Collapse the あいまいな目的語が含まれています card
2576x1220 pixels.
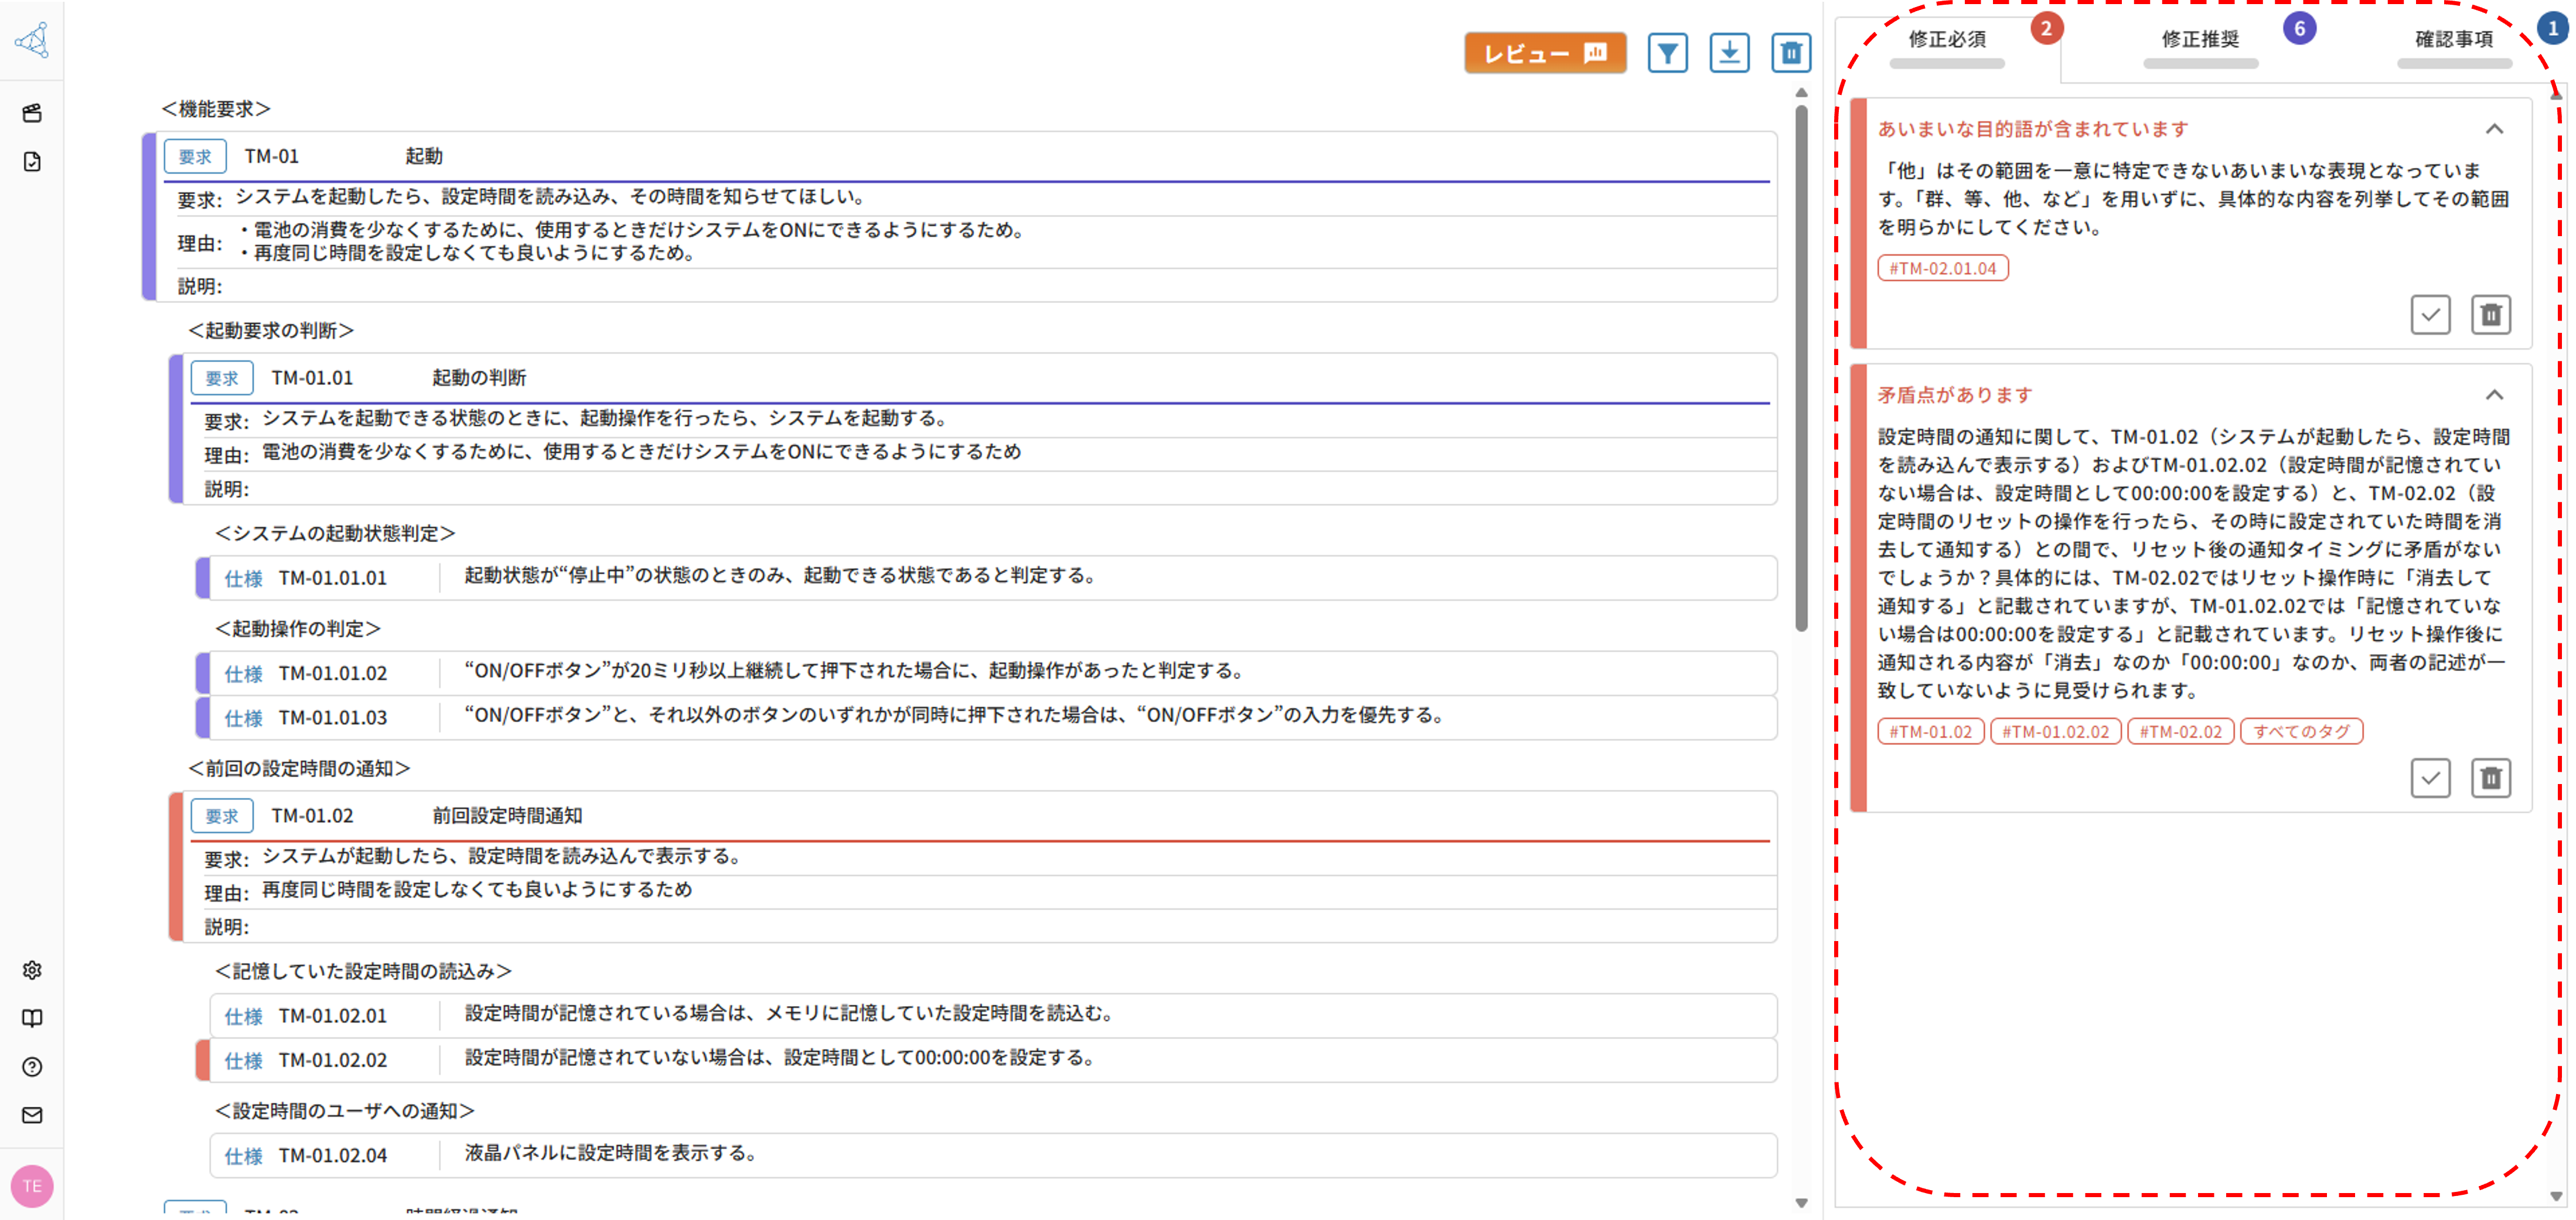pyautogui.click(x=2494, y=129)
